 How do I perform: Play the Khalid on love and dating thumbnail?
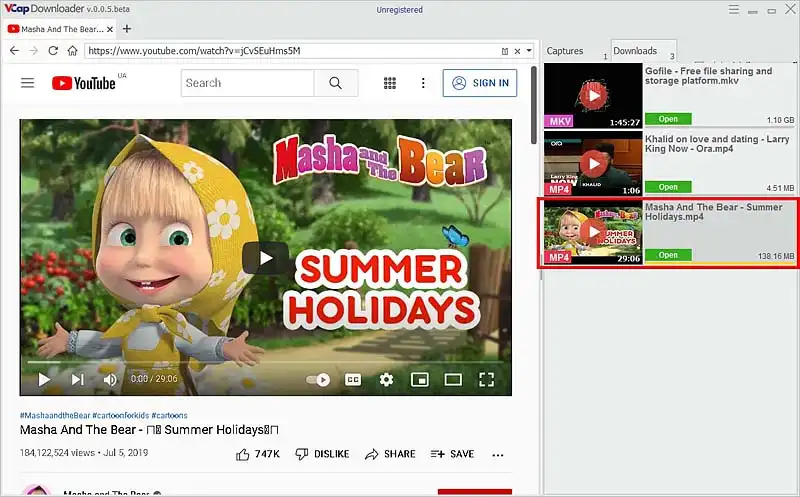[x=593, y=163]
